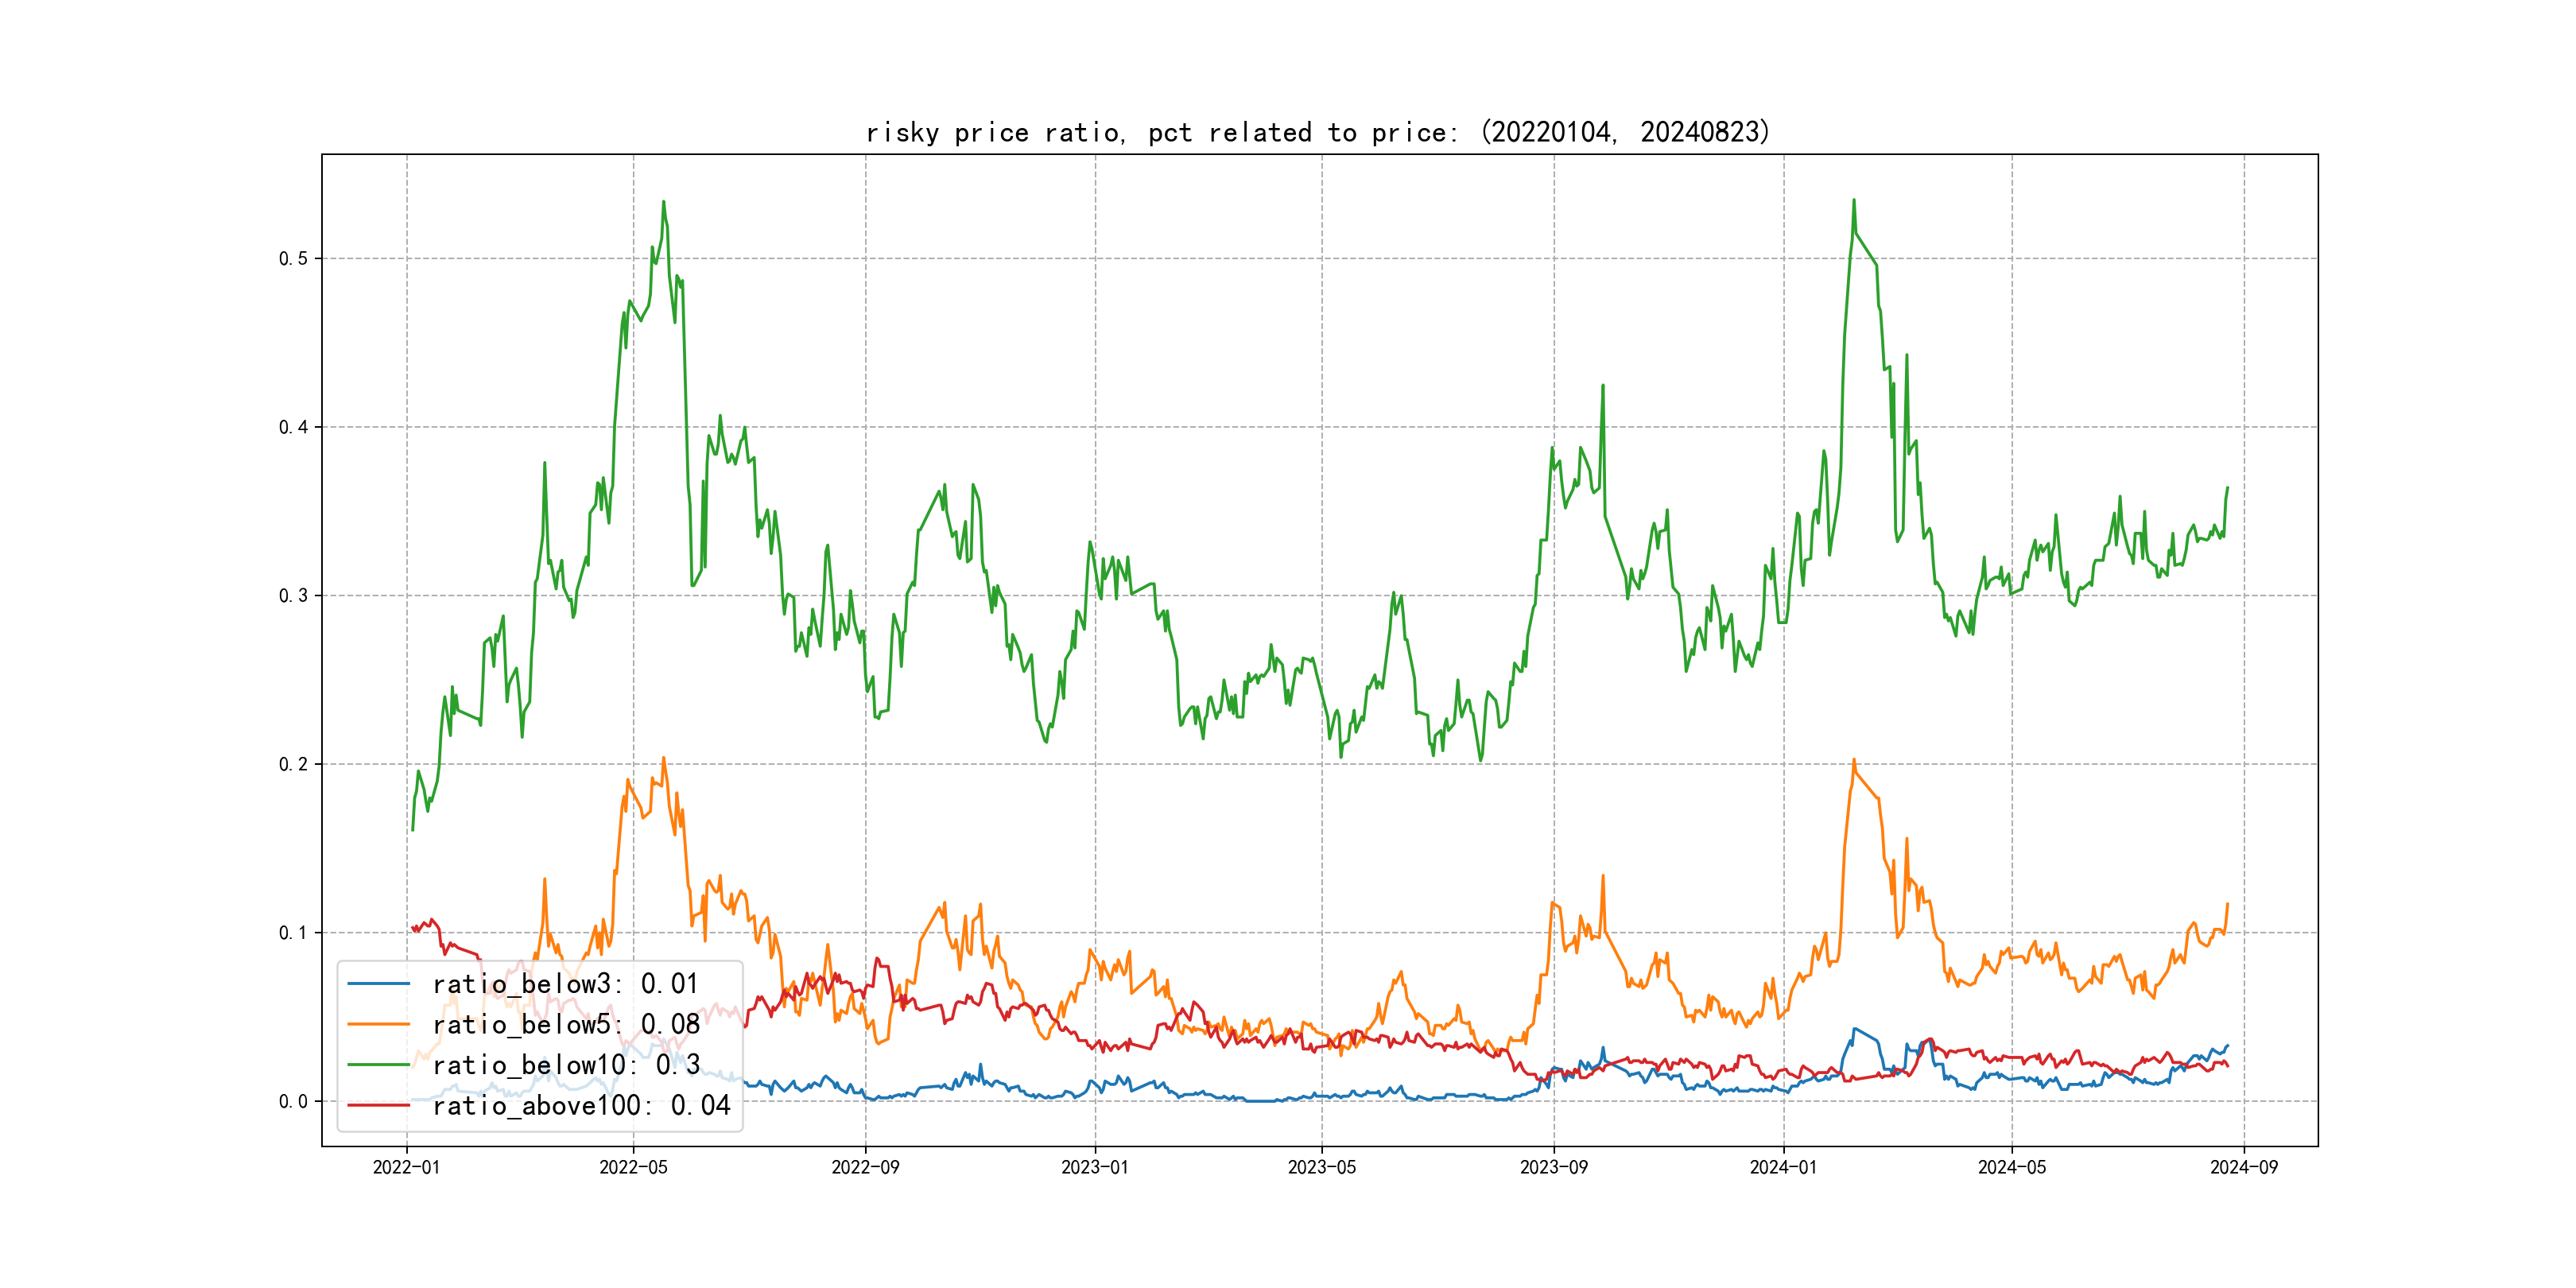The image size is (2576, 1288).
Task: Click the 2022-01 x-axis tick label
Action: (406, 1167)
